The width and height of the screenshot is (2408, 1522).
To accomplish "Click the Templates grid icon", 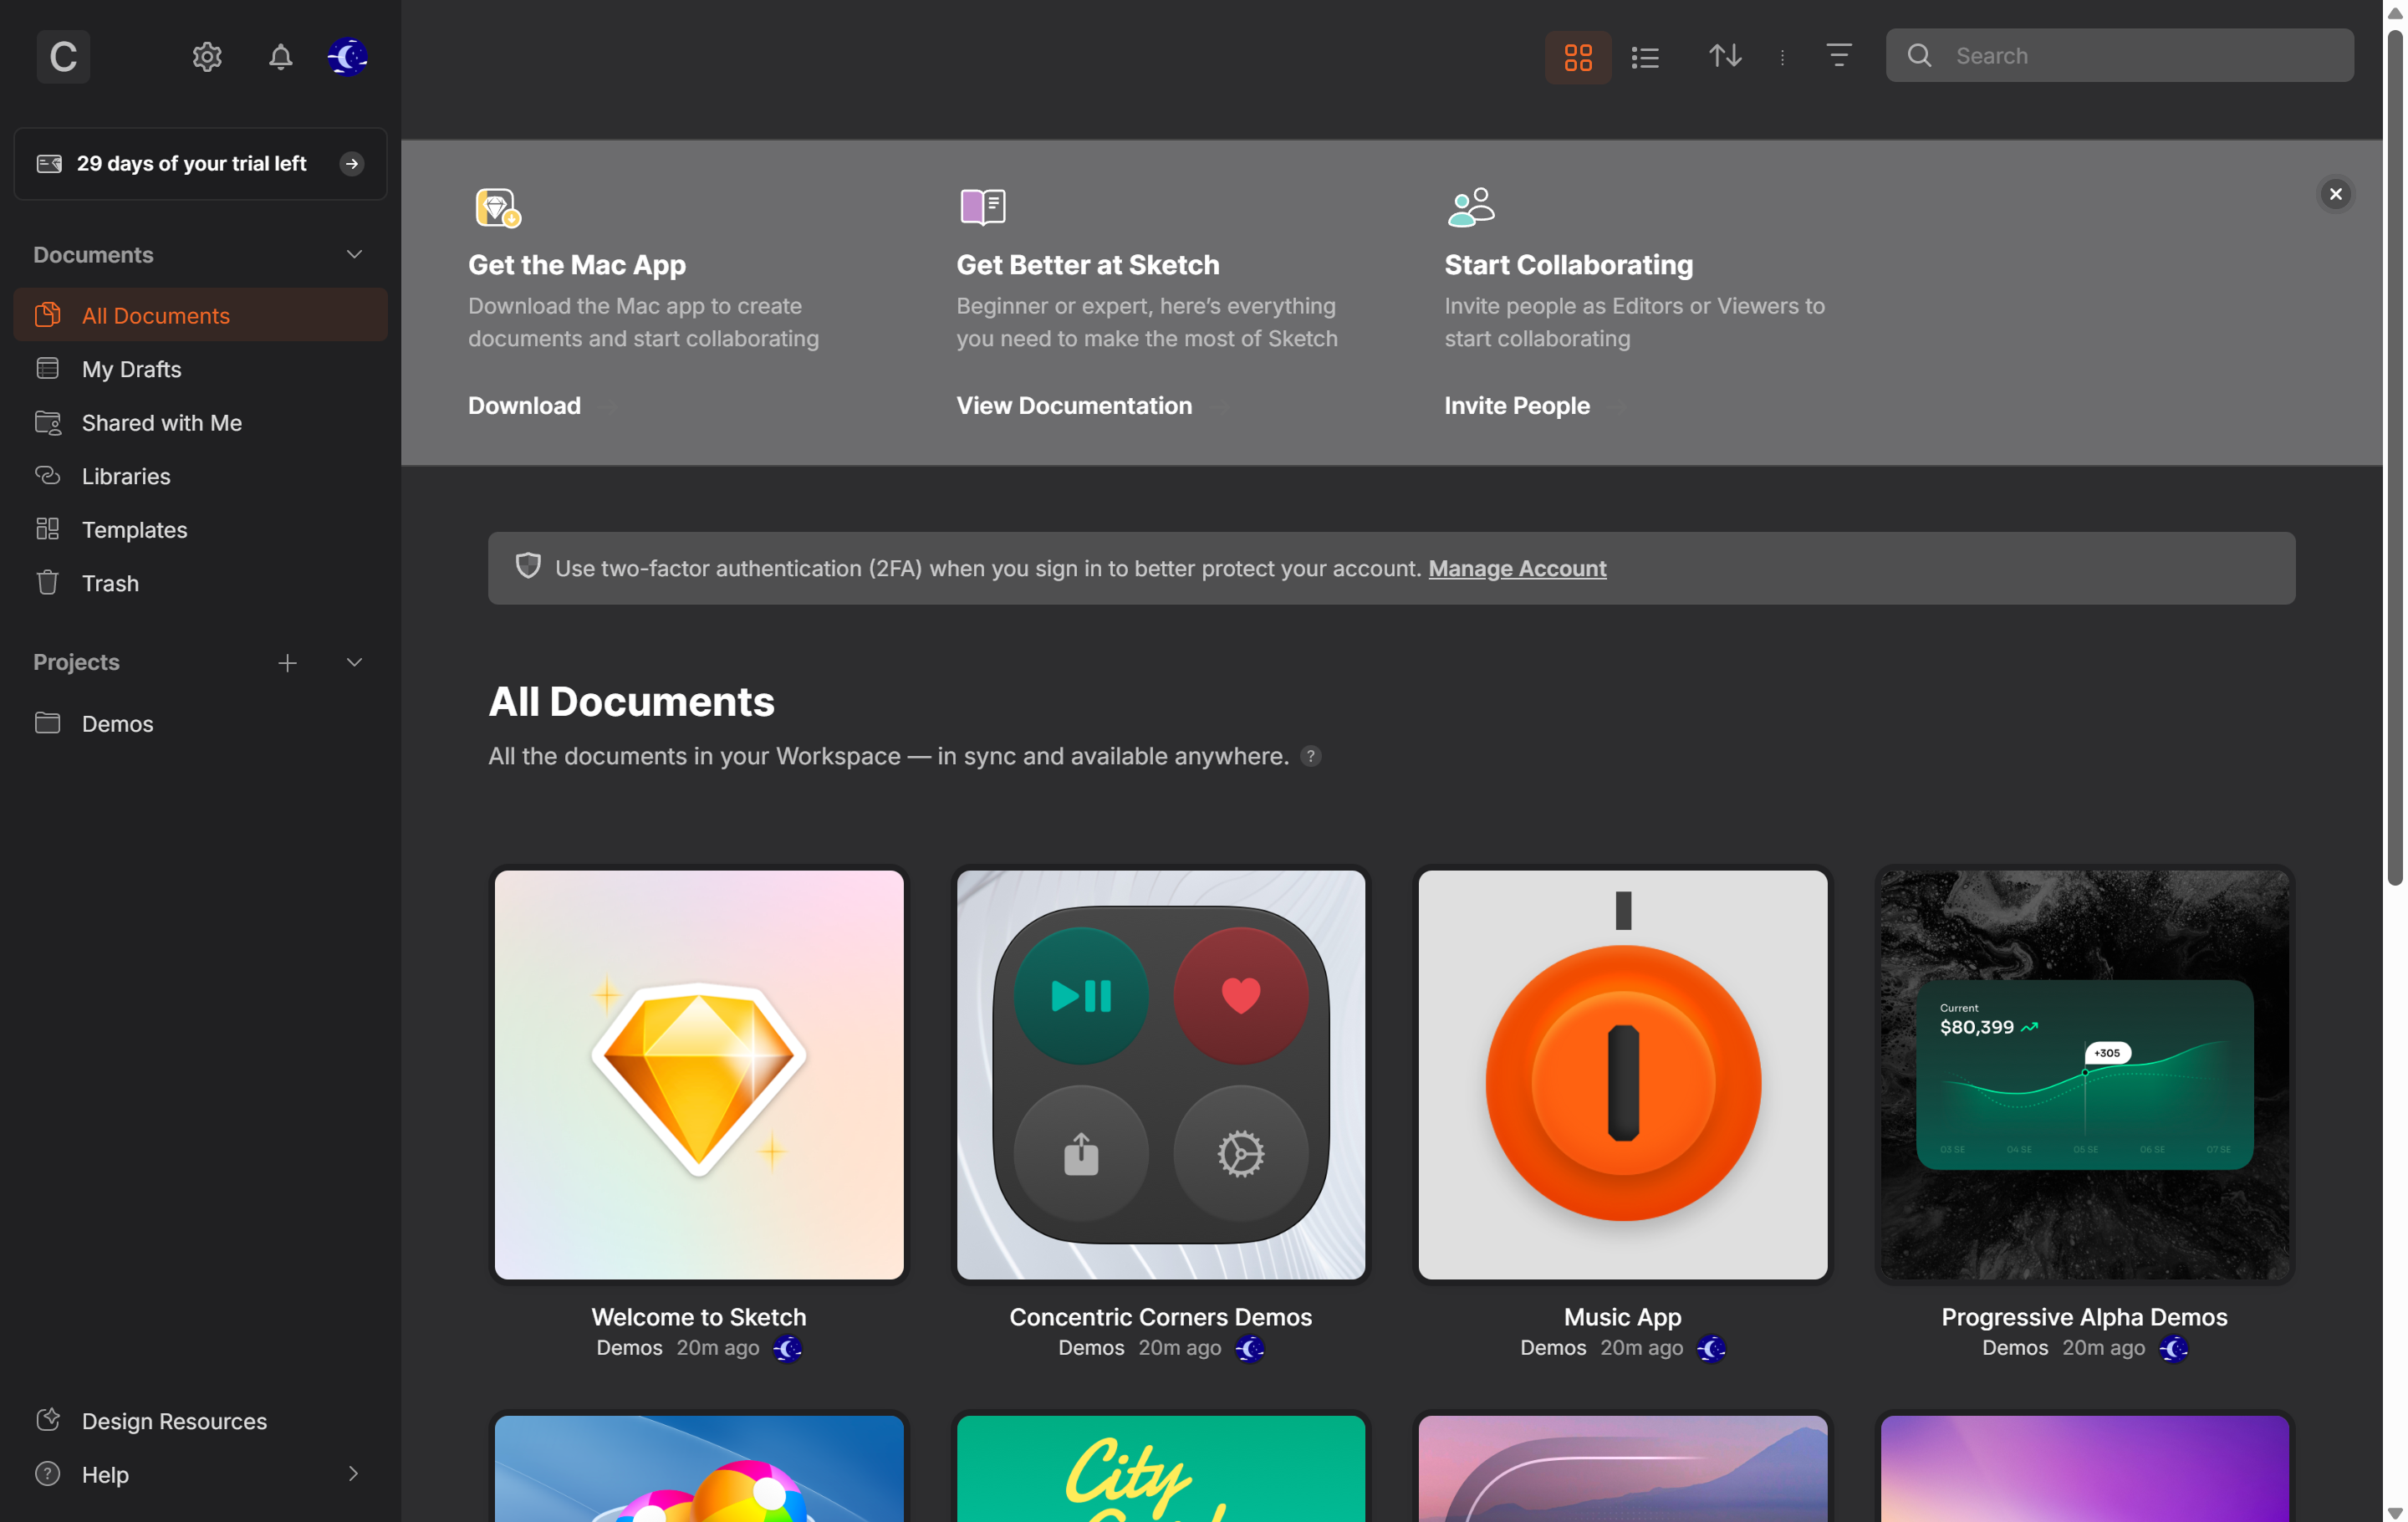I will 47,528.
